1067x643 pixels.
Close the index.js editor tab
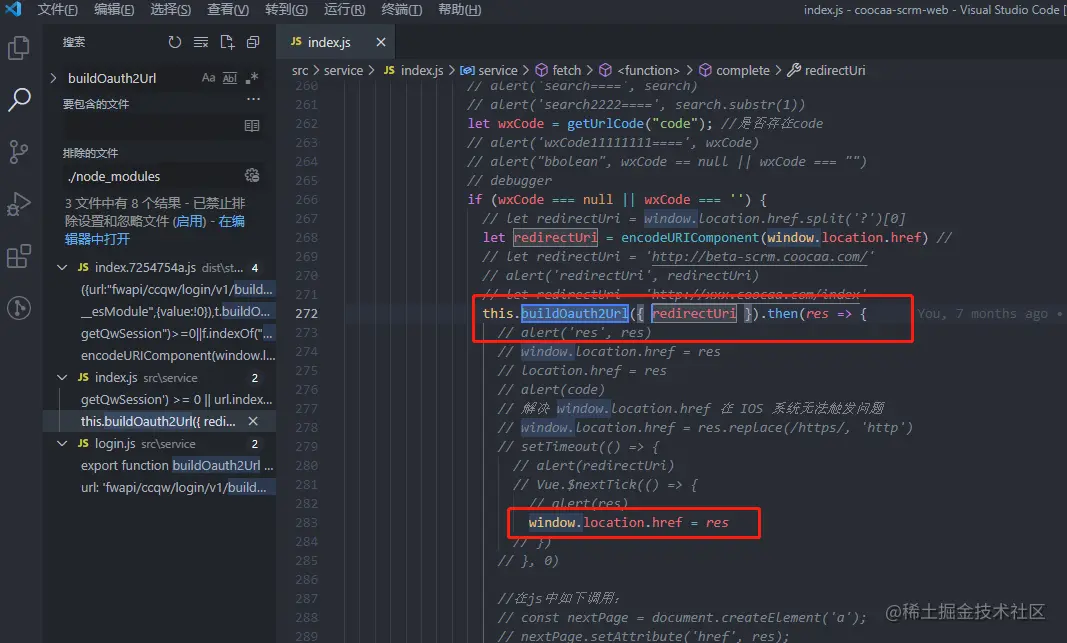381,42
